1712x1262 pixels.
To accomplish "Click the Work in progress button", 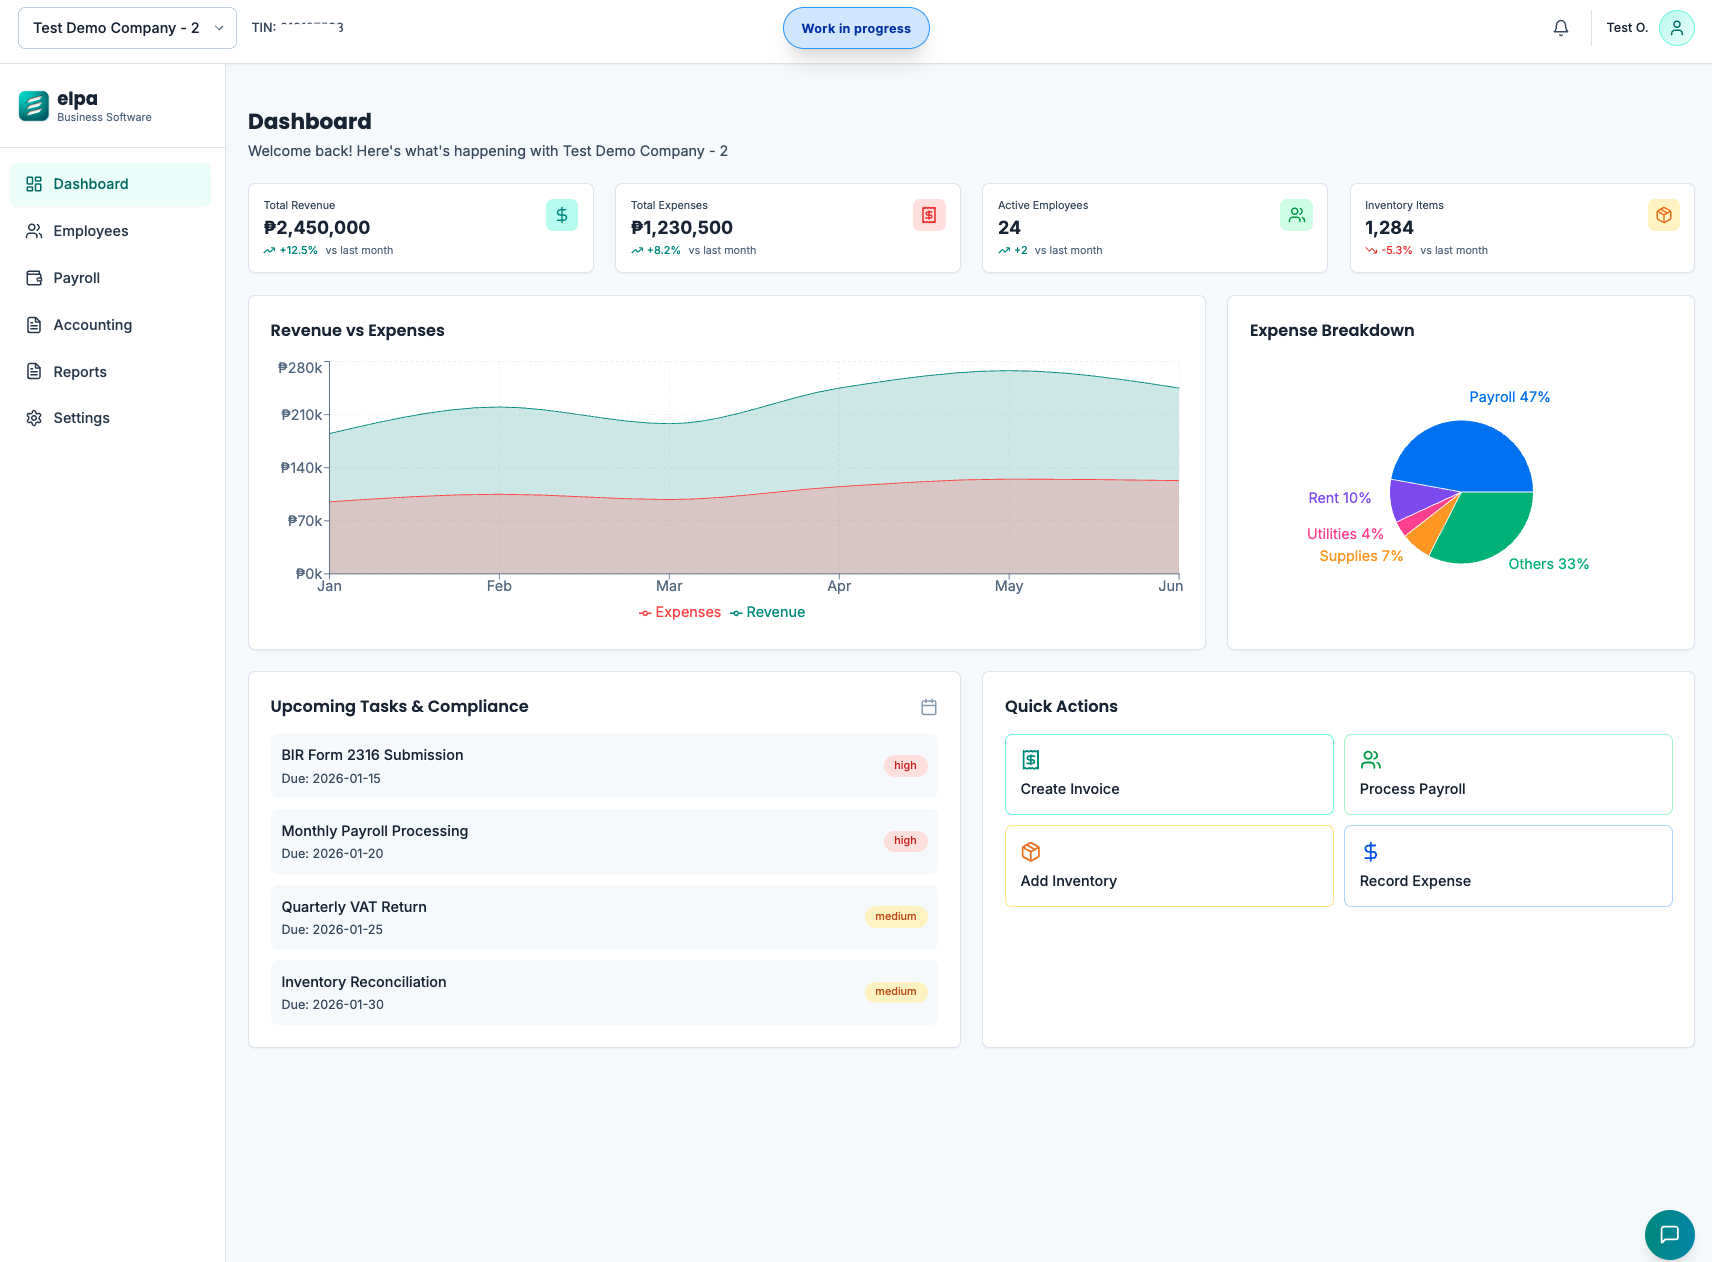I will coord(856,28).
